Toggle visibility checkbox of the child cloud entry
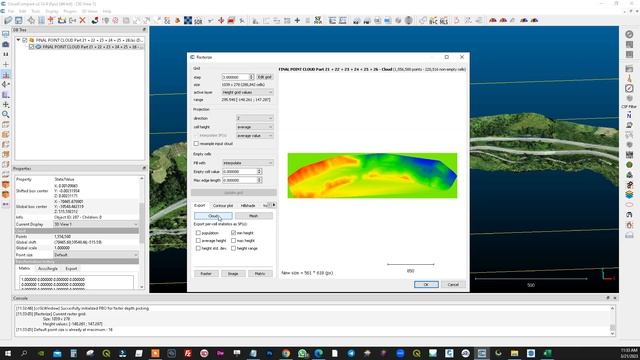The image size is (640, 360). click(x=31, y=47)
